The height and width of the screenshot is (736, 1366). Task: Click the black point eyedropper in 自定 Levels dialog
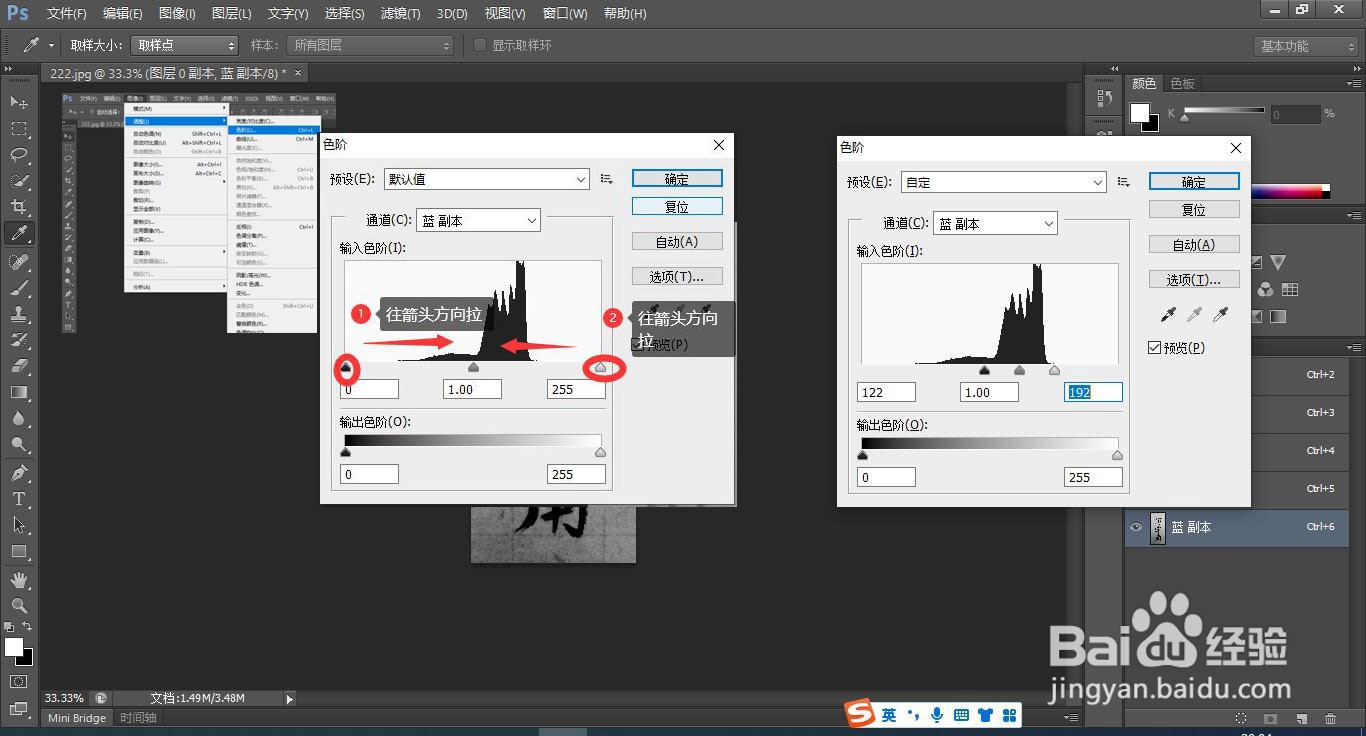(x=1168, y=315)
